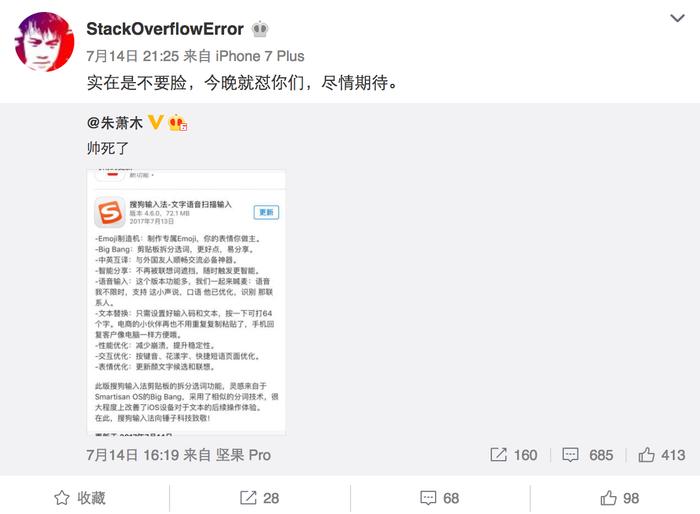
Task: Open original post comments showing 685
Action: pos(587,455)
